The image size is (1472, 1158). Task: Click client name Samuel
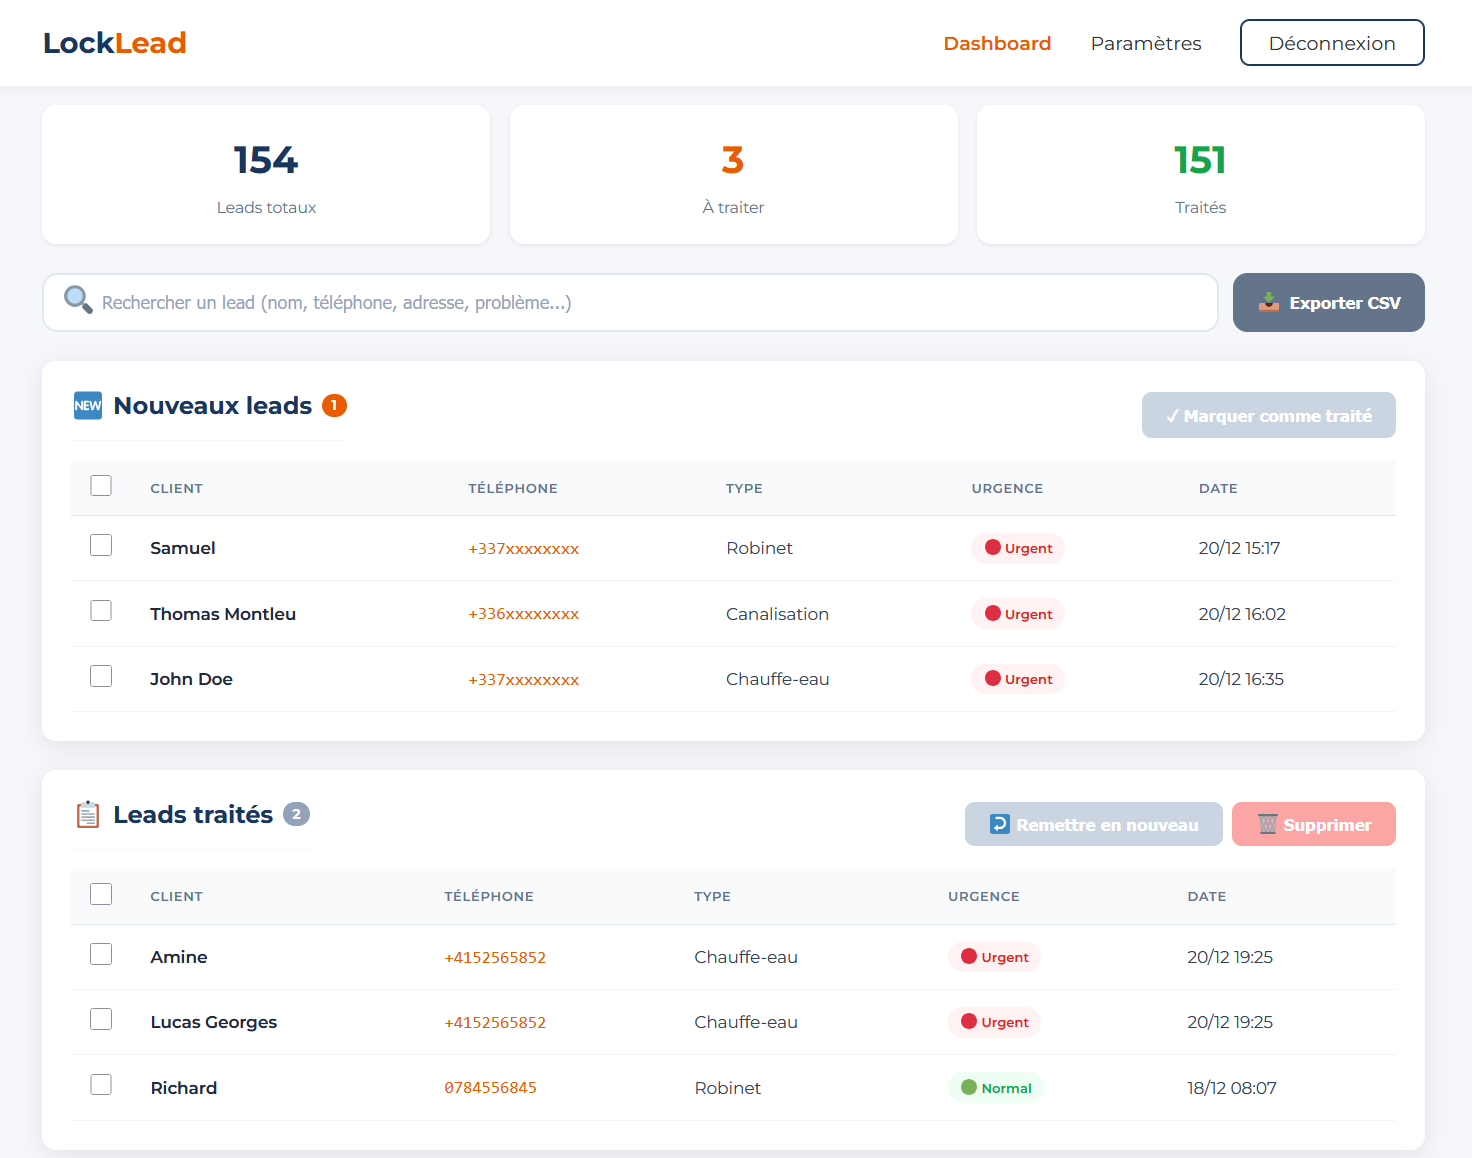(183, 548)
